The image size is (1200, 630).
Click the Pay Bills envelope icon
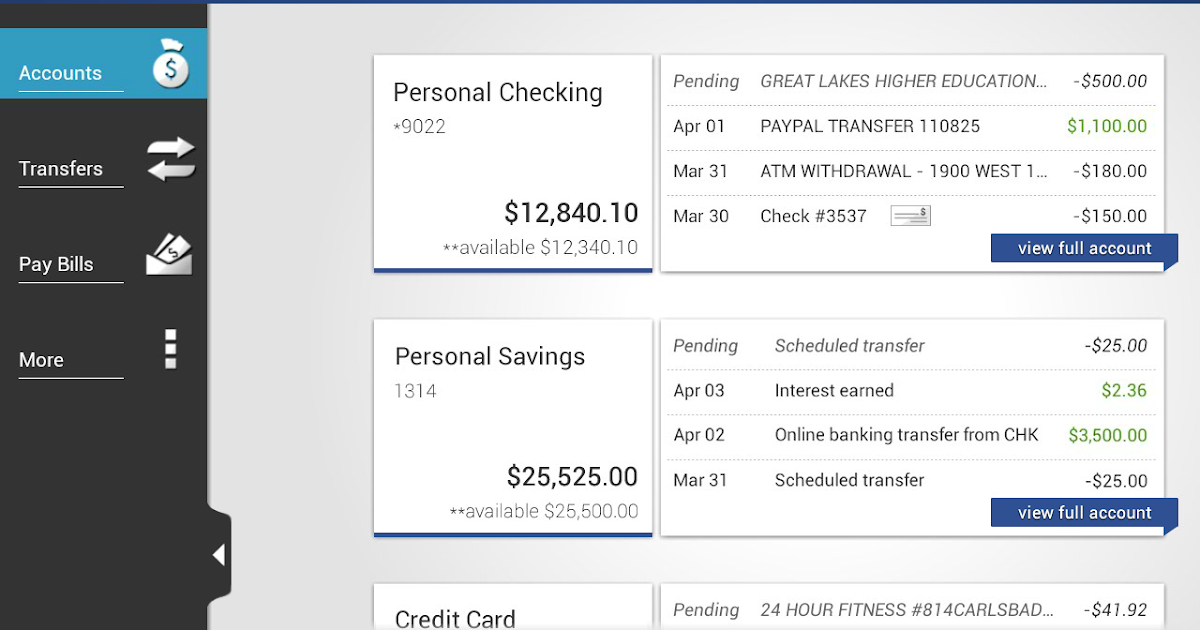point(169,255)
